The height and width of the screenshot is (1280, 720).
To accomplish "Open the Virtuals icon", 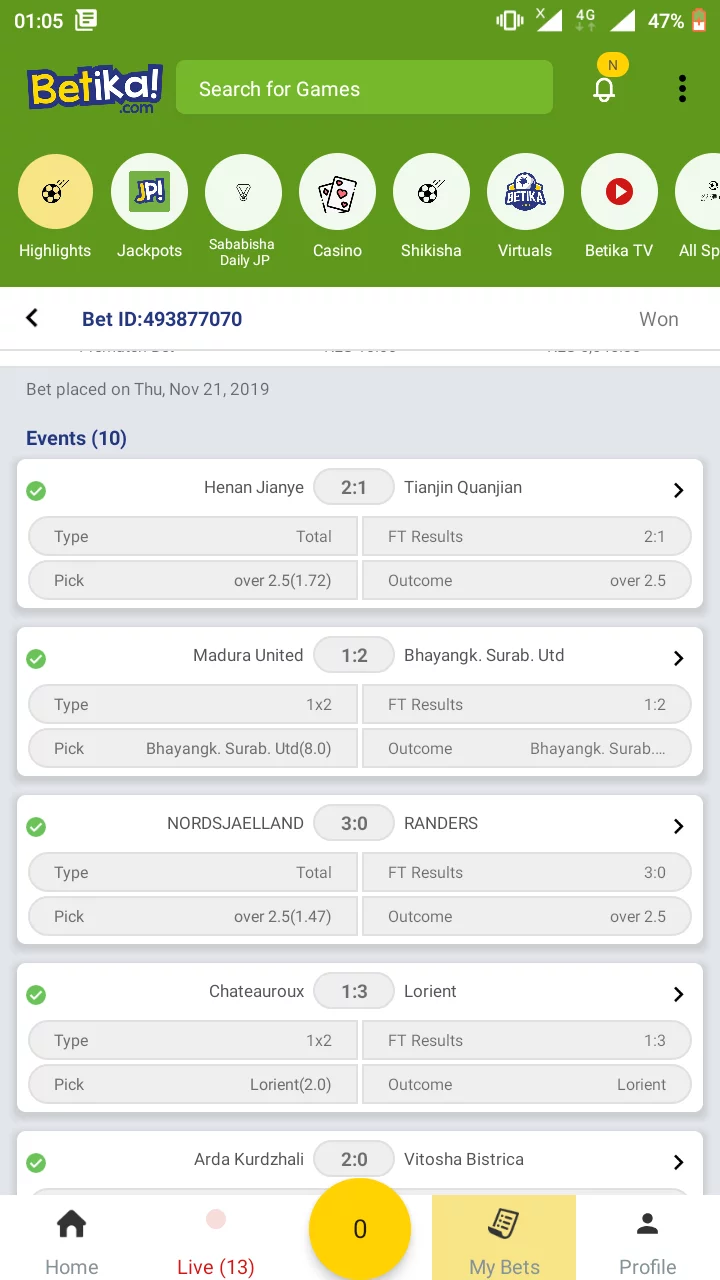I will coord(525,192).
